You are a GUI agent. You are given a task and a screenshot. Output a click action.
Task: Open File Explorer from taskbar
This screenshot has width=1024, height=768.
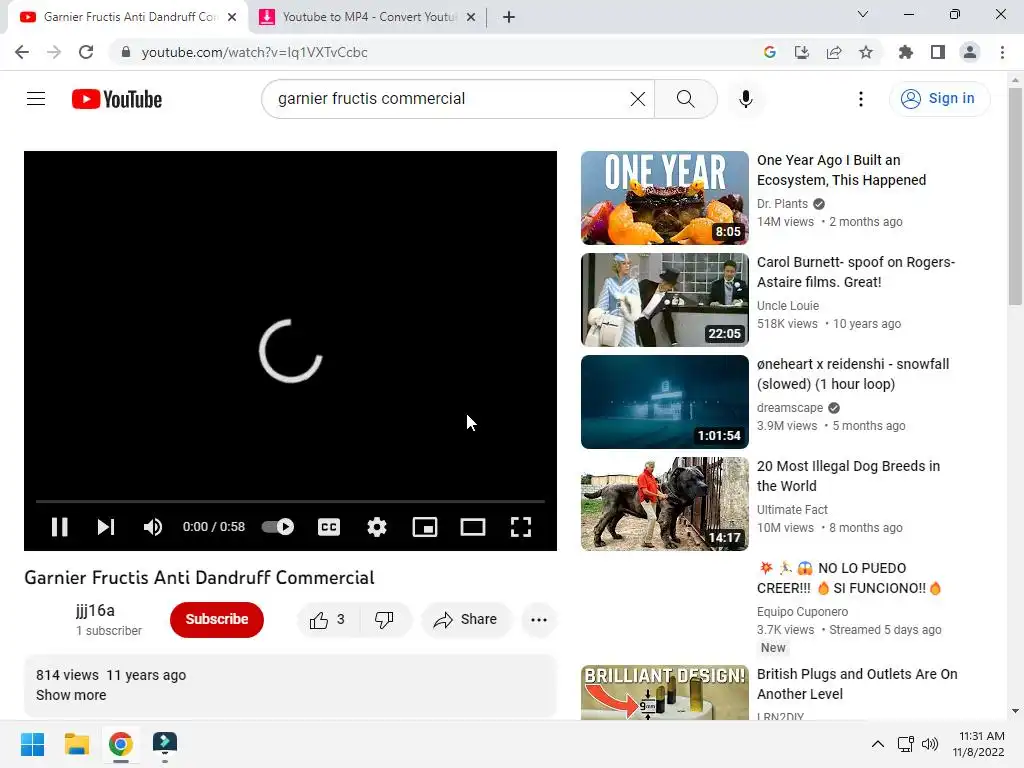[x=76, y=744]
